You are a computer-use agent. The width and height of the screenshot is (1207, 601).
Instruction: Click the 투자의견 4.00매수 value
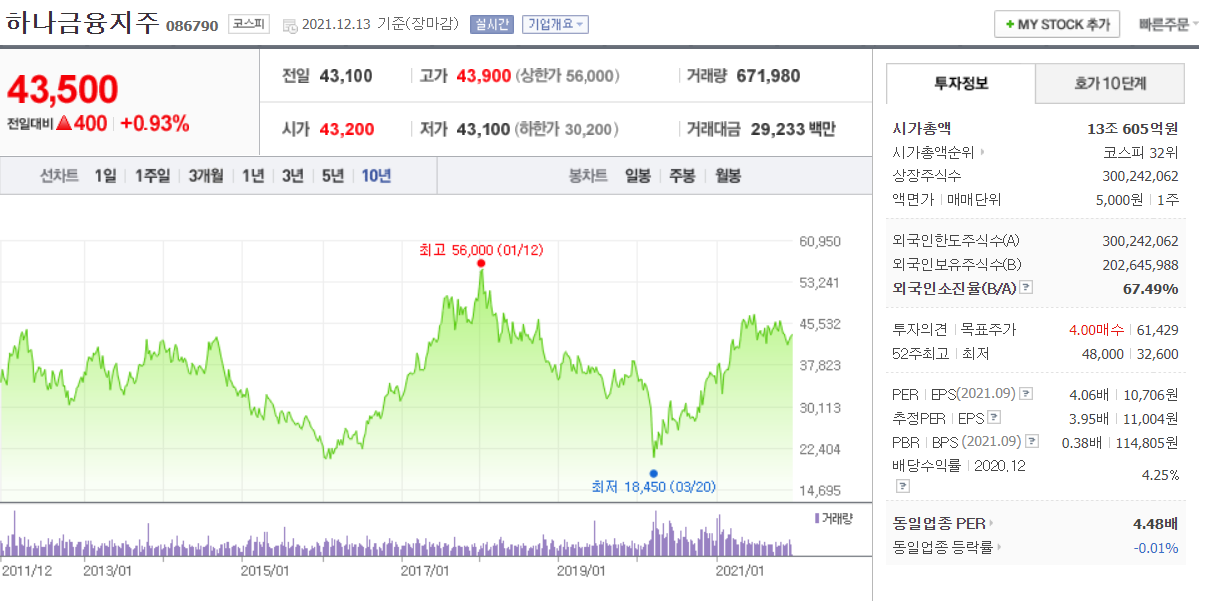pos(1097,330)
